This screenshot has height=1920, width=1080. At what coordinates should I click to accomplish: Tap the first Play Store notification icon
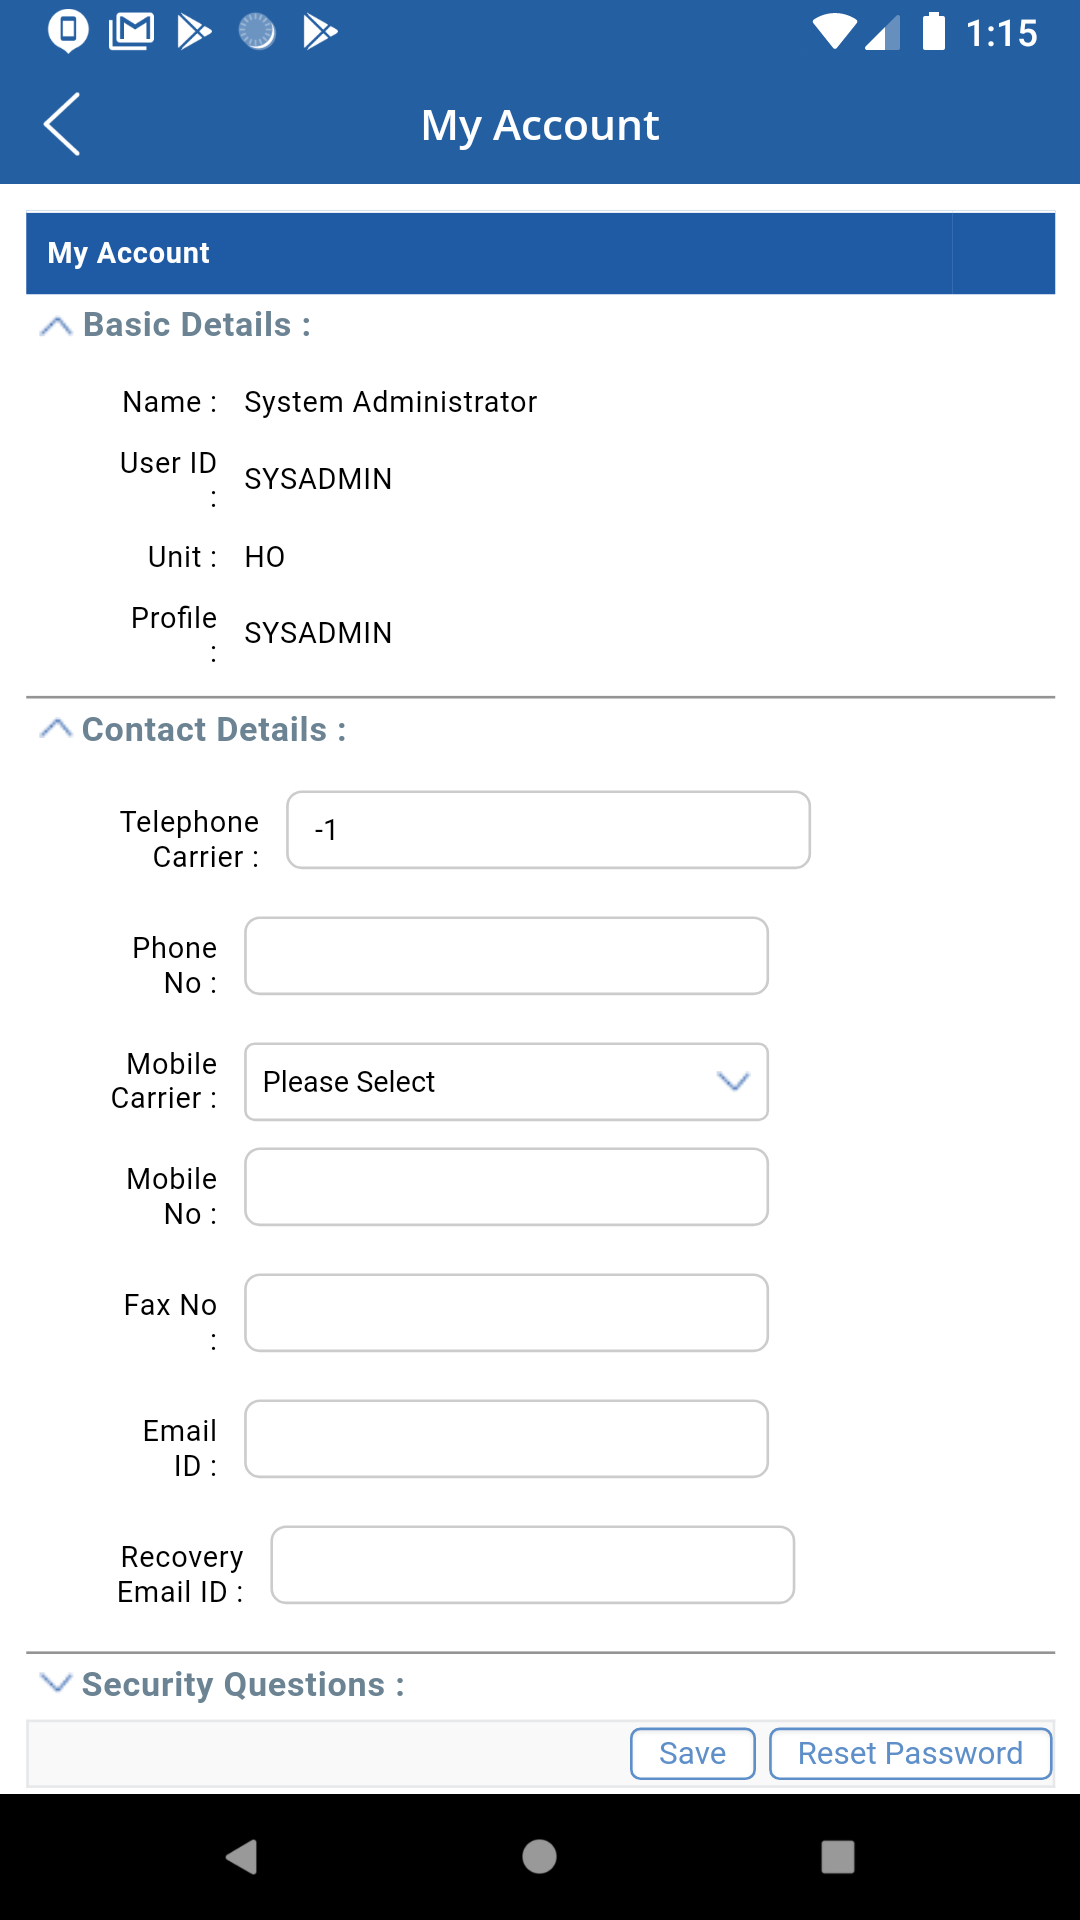point(194,32)
